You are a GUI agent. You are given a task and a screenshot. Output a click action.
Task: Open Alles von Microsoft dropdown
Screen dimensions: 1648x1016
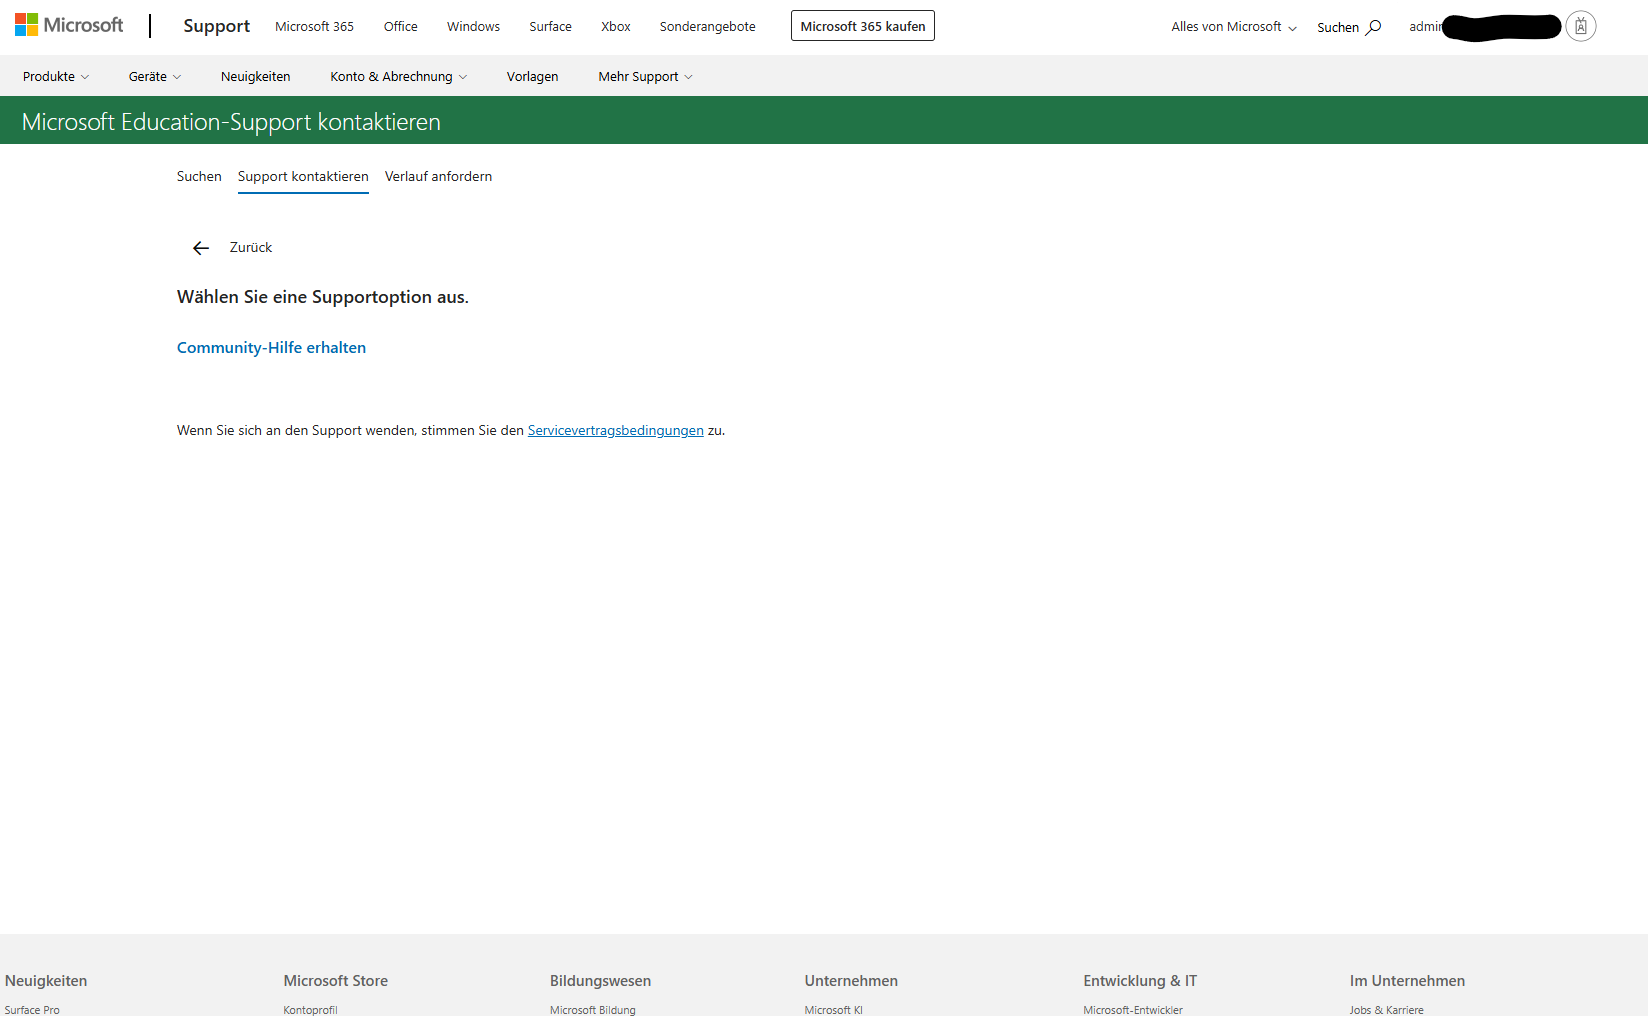pyautogui.click(x=1234, y=27)
